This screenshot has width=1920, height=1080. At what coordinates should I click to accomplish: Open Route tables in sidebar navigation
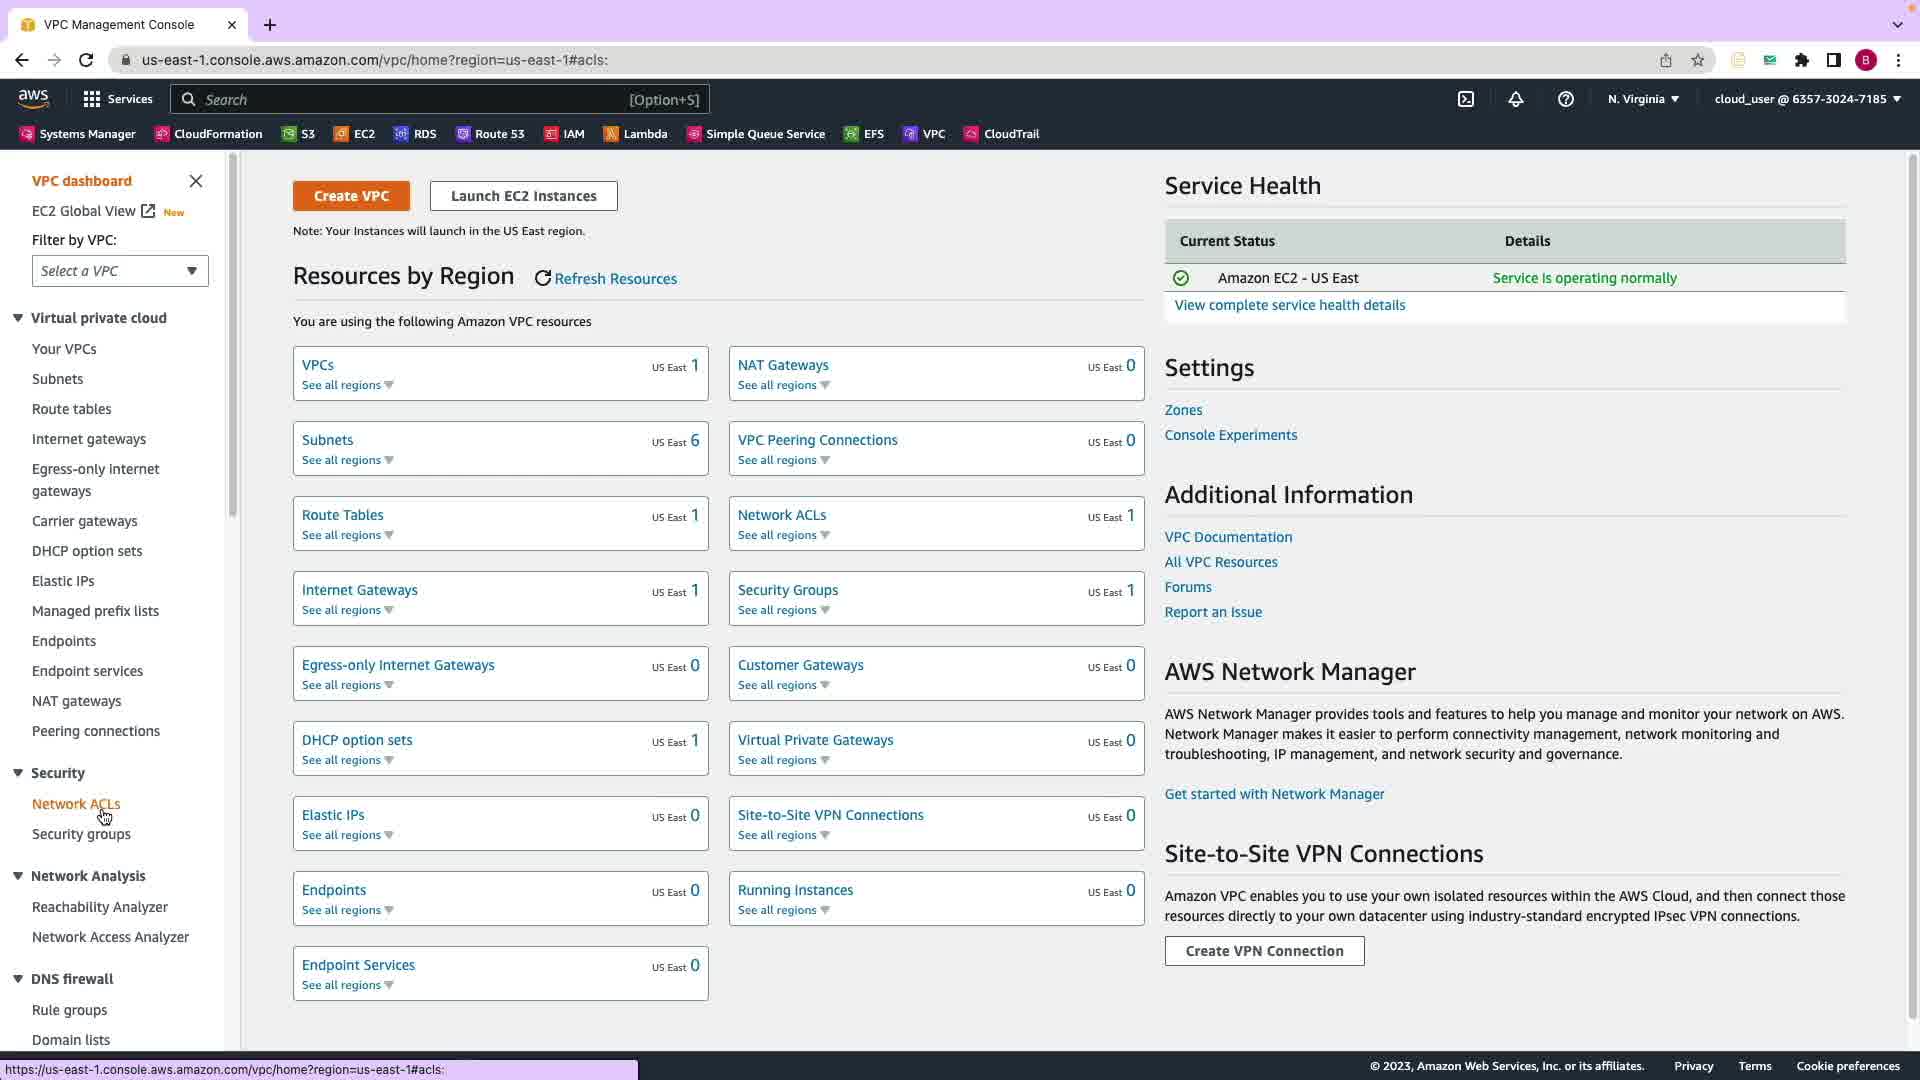[71, 409]
